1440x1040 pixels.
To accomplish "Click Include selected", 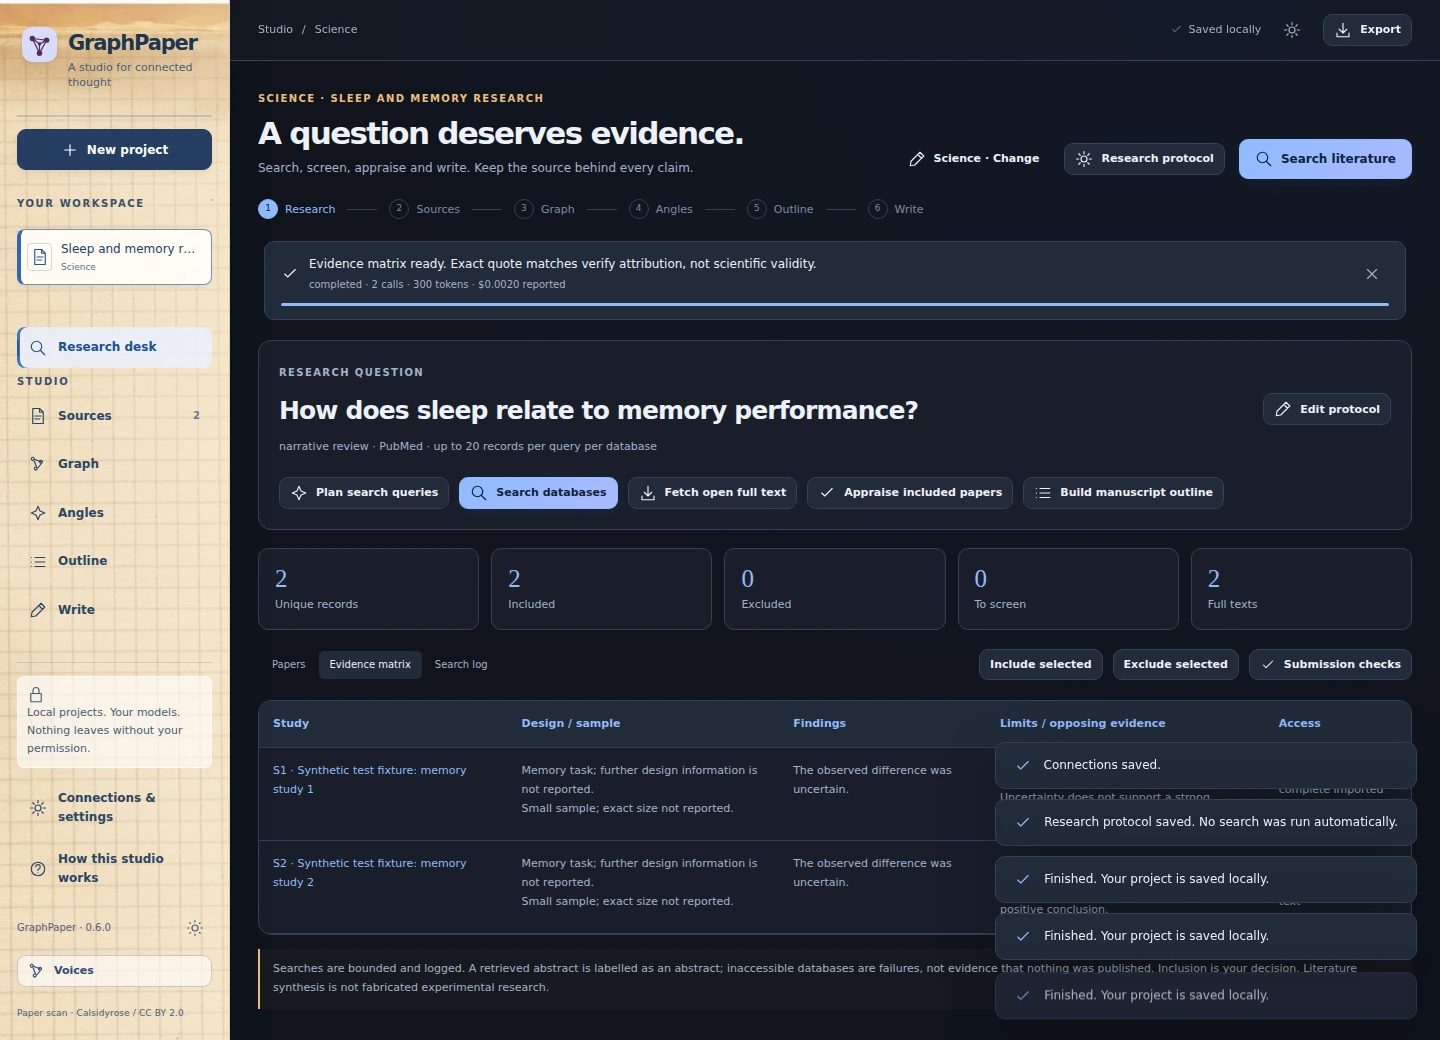I will (x=1040, y=665).
